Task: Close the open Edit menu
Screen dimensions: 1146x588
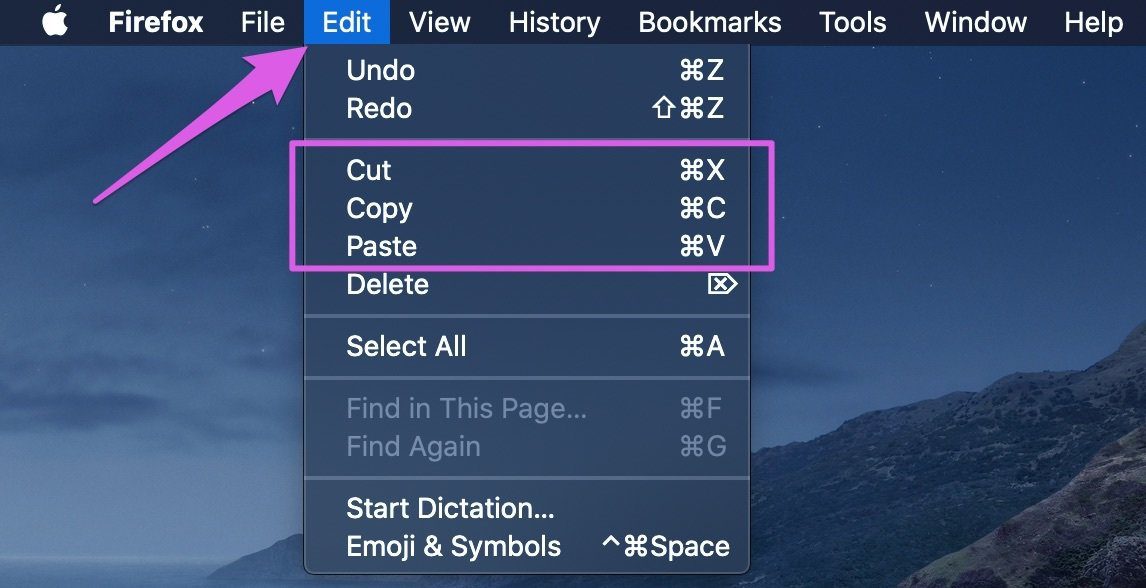Action: (x=346, y=22)
